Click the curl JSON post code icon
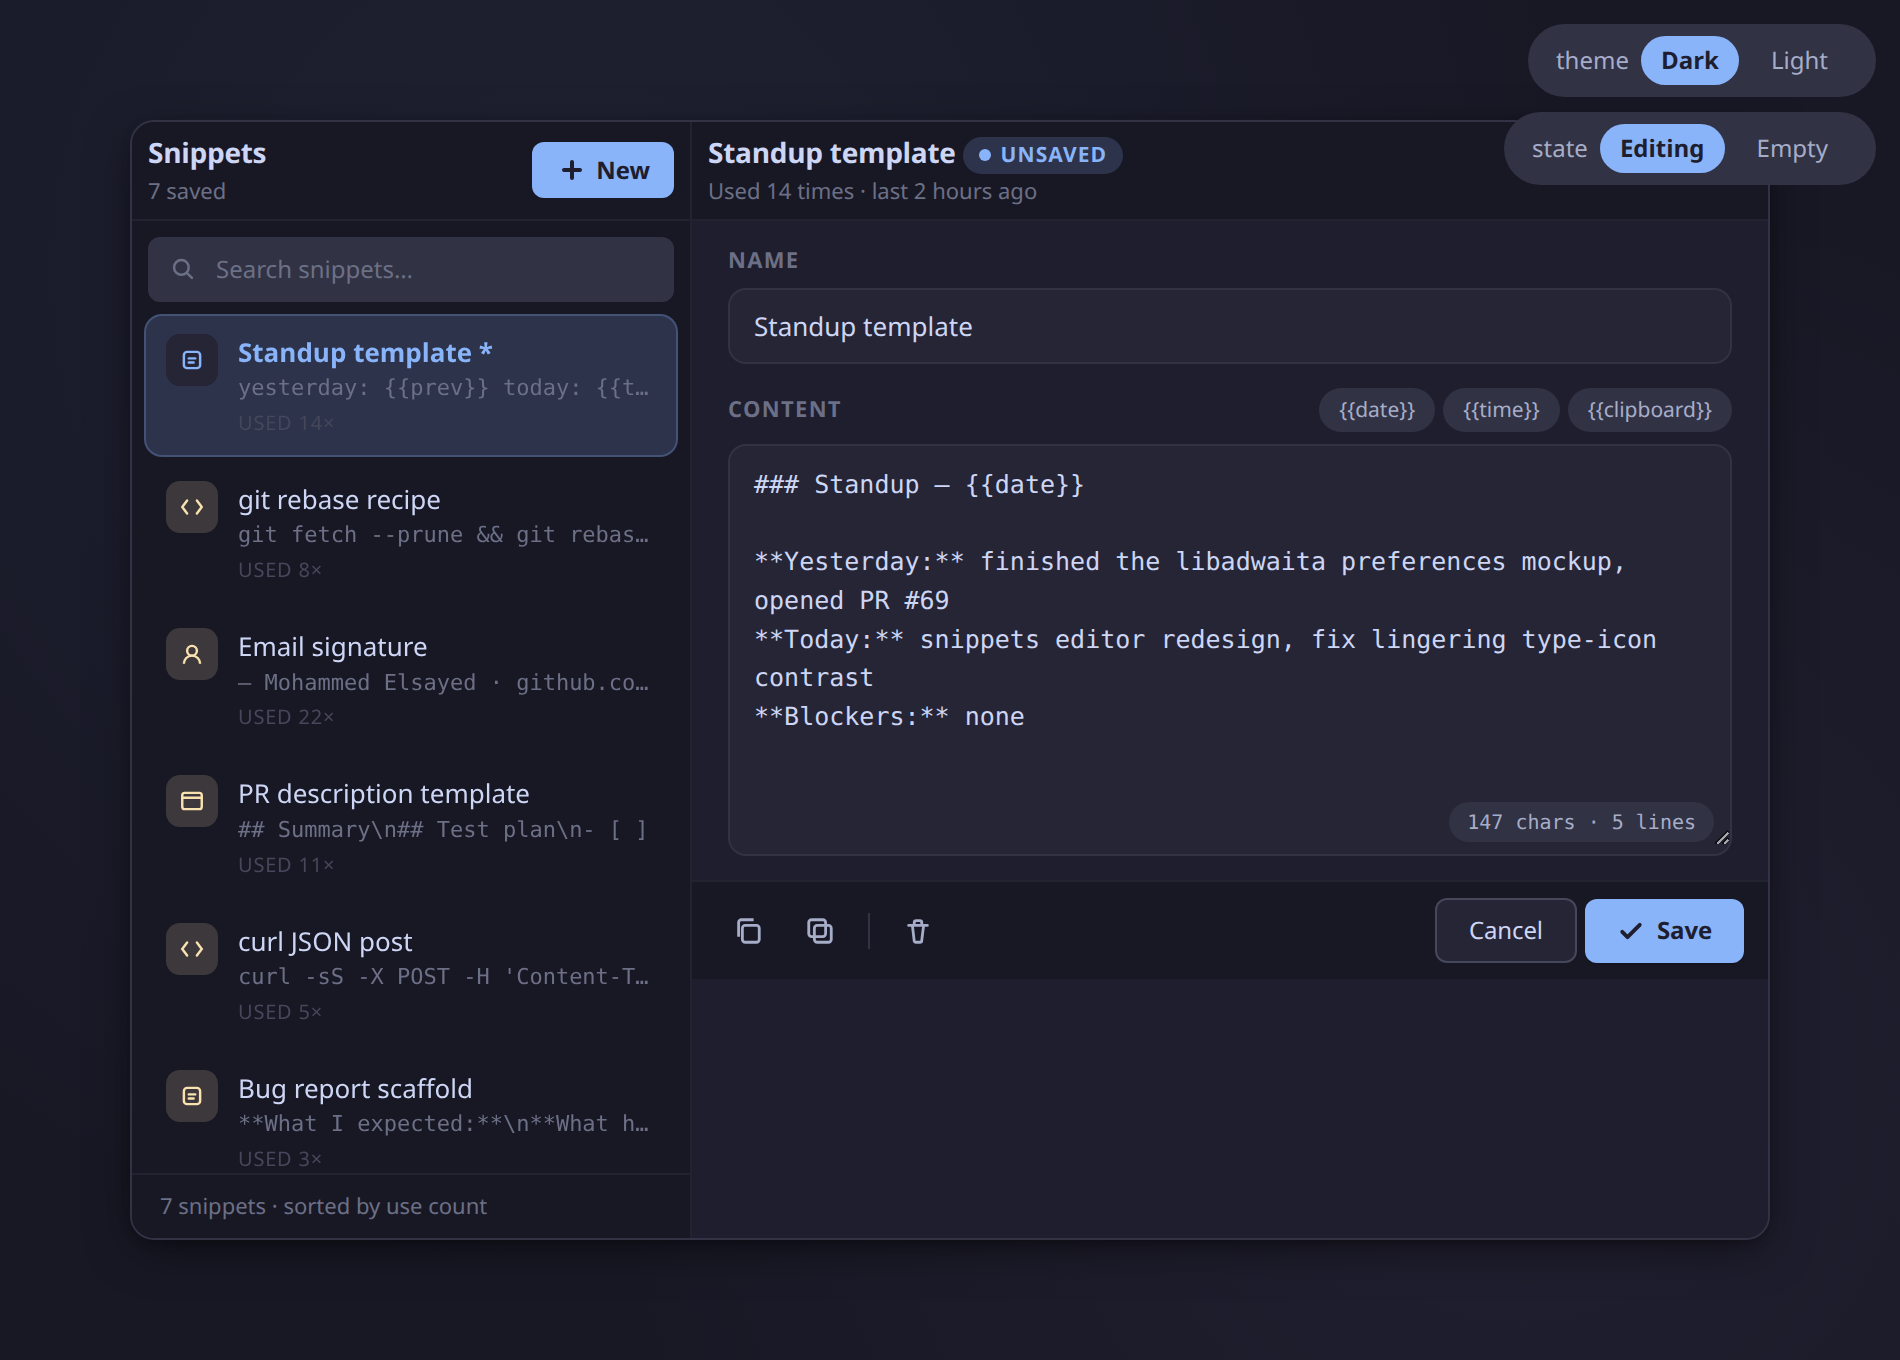 (192, 949)
